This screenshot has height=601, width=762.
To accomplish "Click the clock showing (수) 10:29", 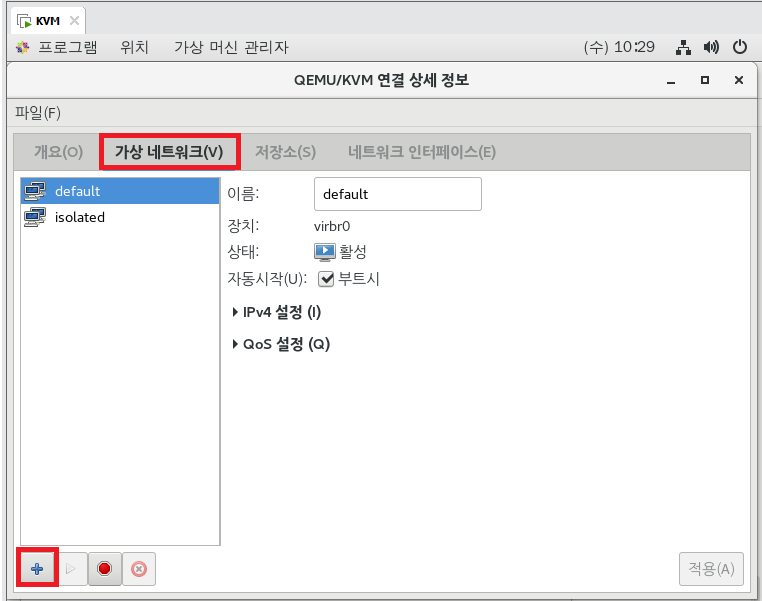I will 619,47.
